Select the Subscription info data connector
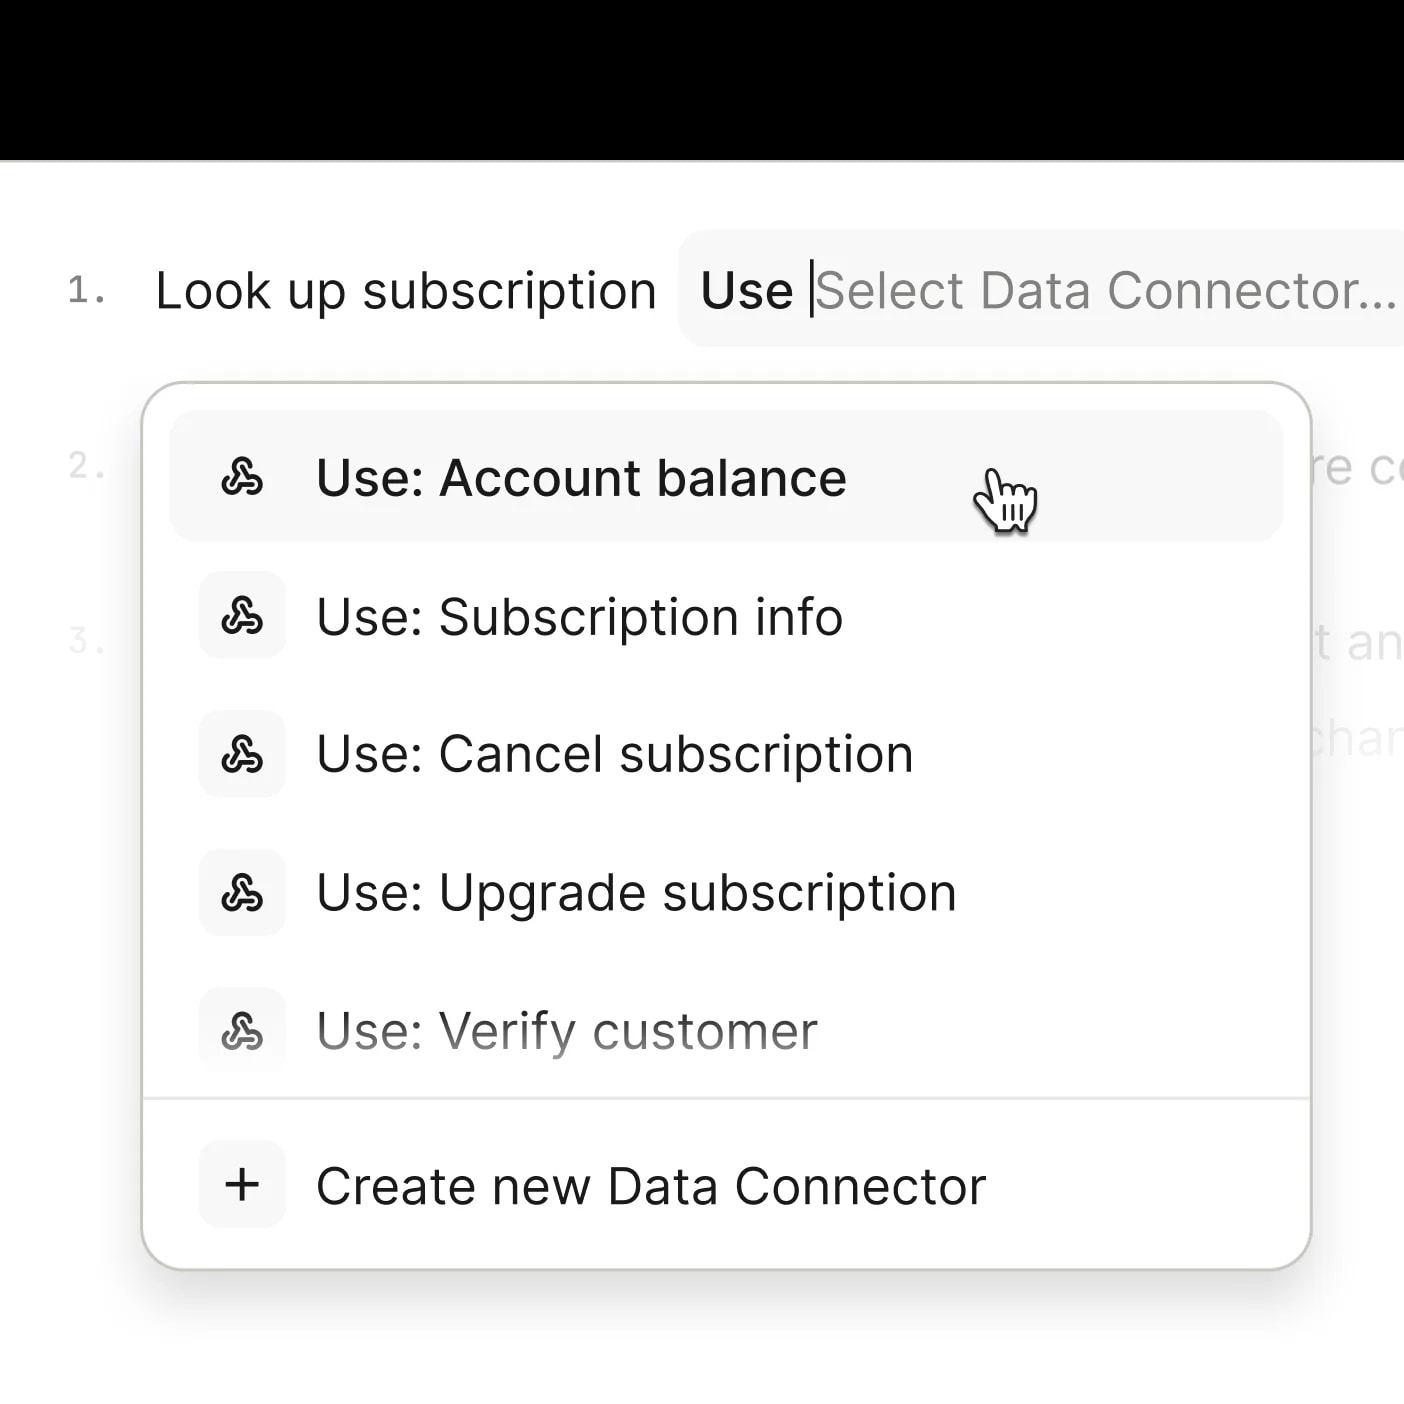 coord(578,616)
